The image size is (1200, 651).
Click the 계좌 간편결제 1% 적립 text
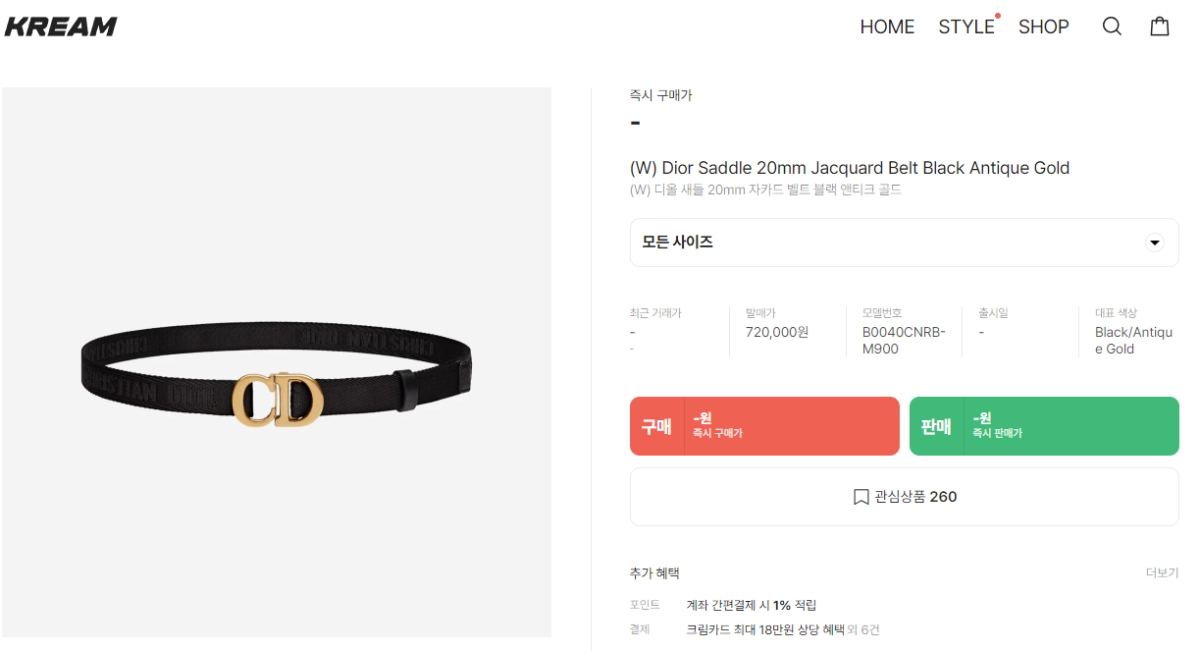[751, 605]
